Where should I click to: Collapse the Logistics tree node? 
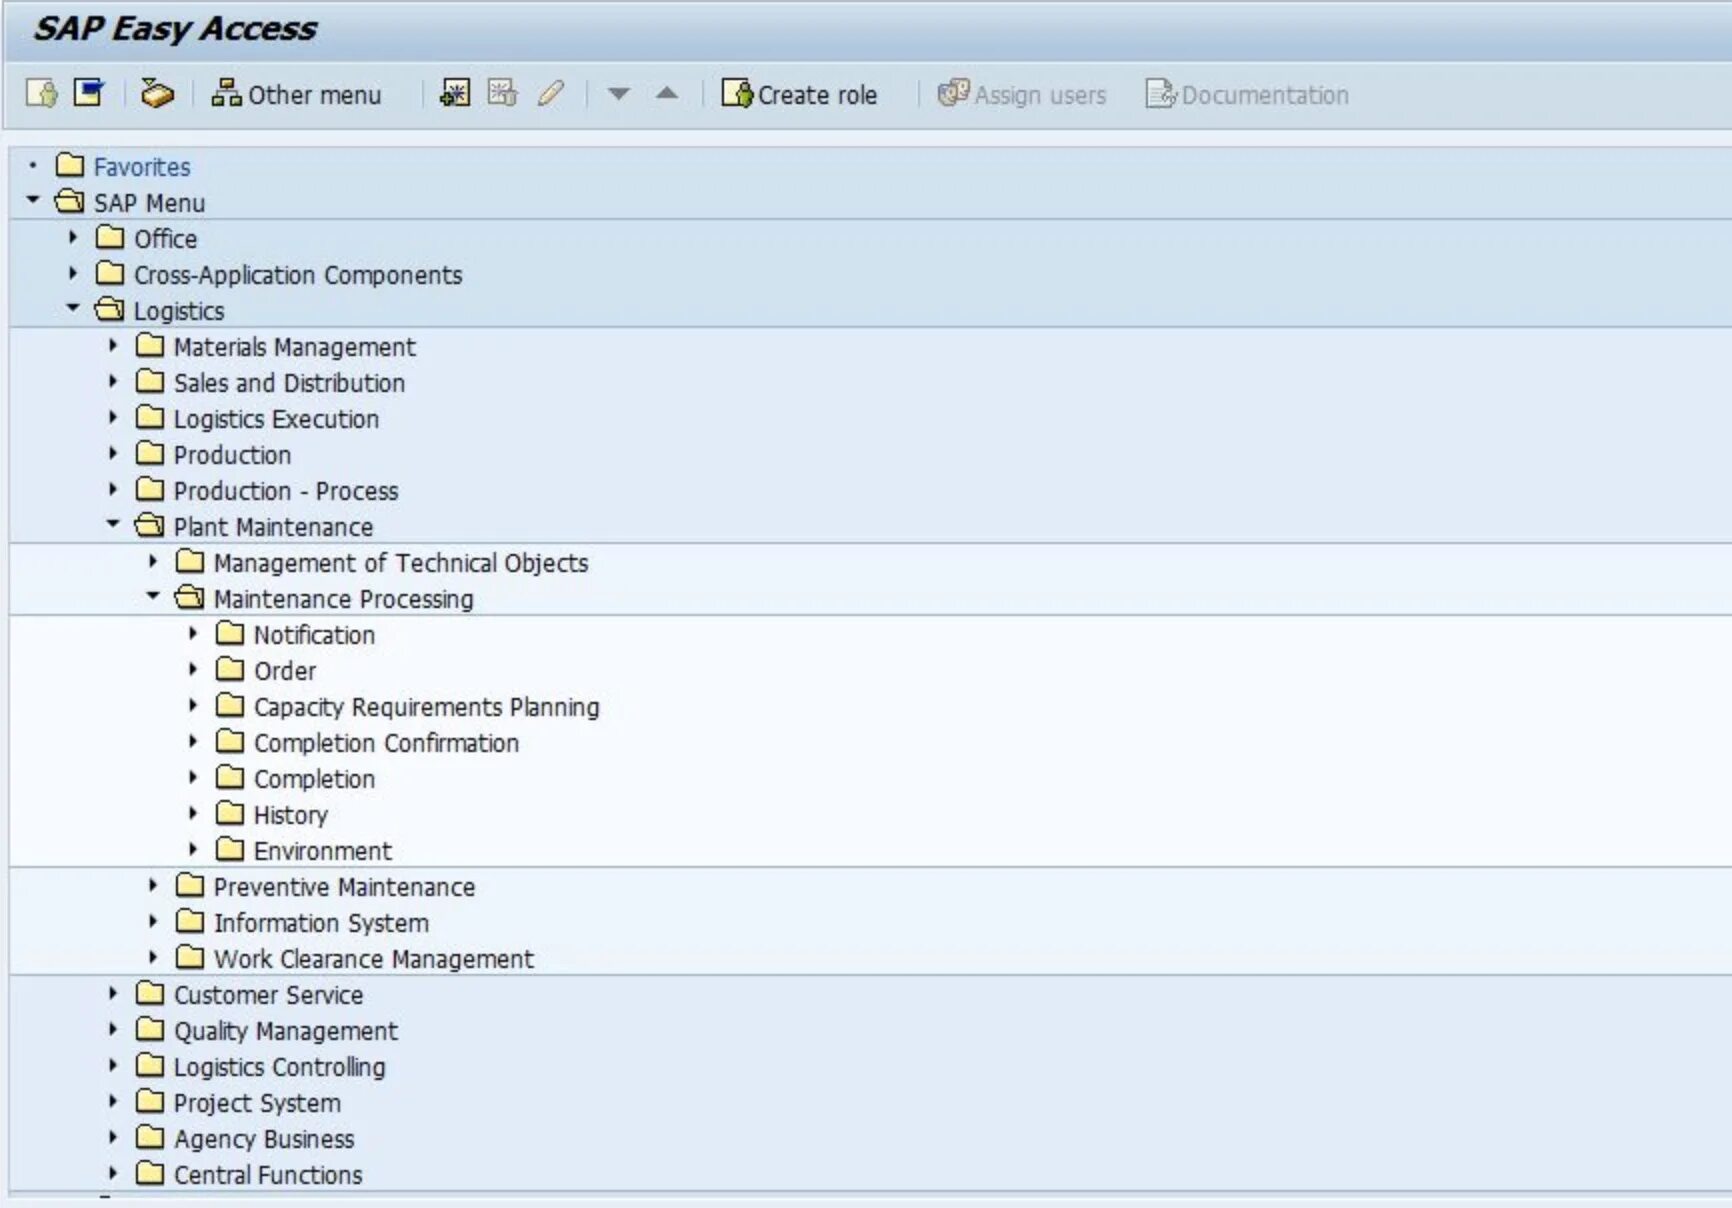click(71, 310)
